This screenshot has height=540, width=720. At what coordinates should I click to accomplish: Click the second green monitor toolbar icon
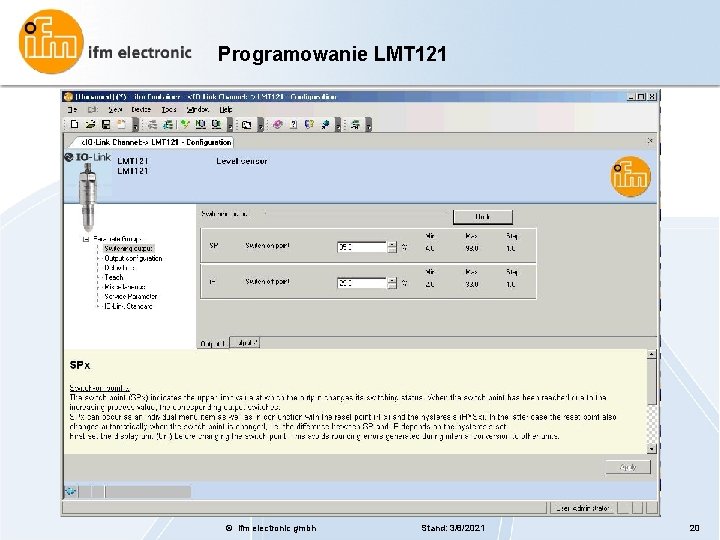coord(216,124)
